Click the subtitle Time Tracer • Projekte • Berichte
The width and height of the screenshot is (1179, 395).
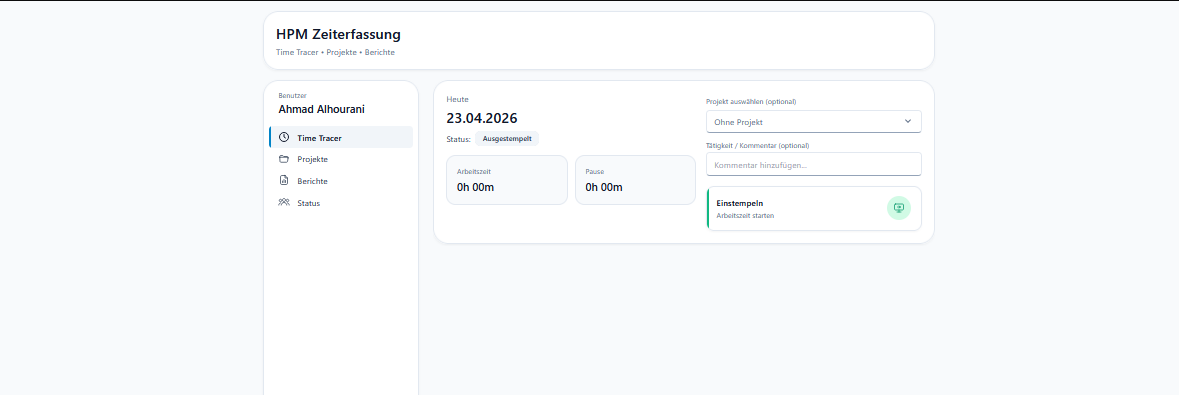(x=335, y=53)
